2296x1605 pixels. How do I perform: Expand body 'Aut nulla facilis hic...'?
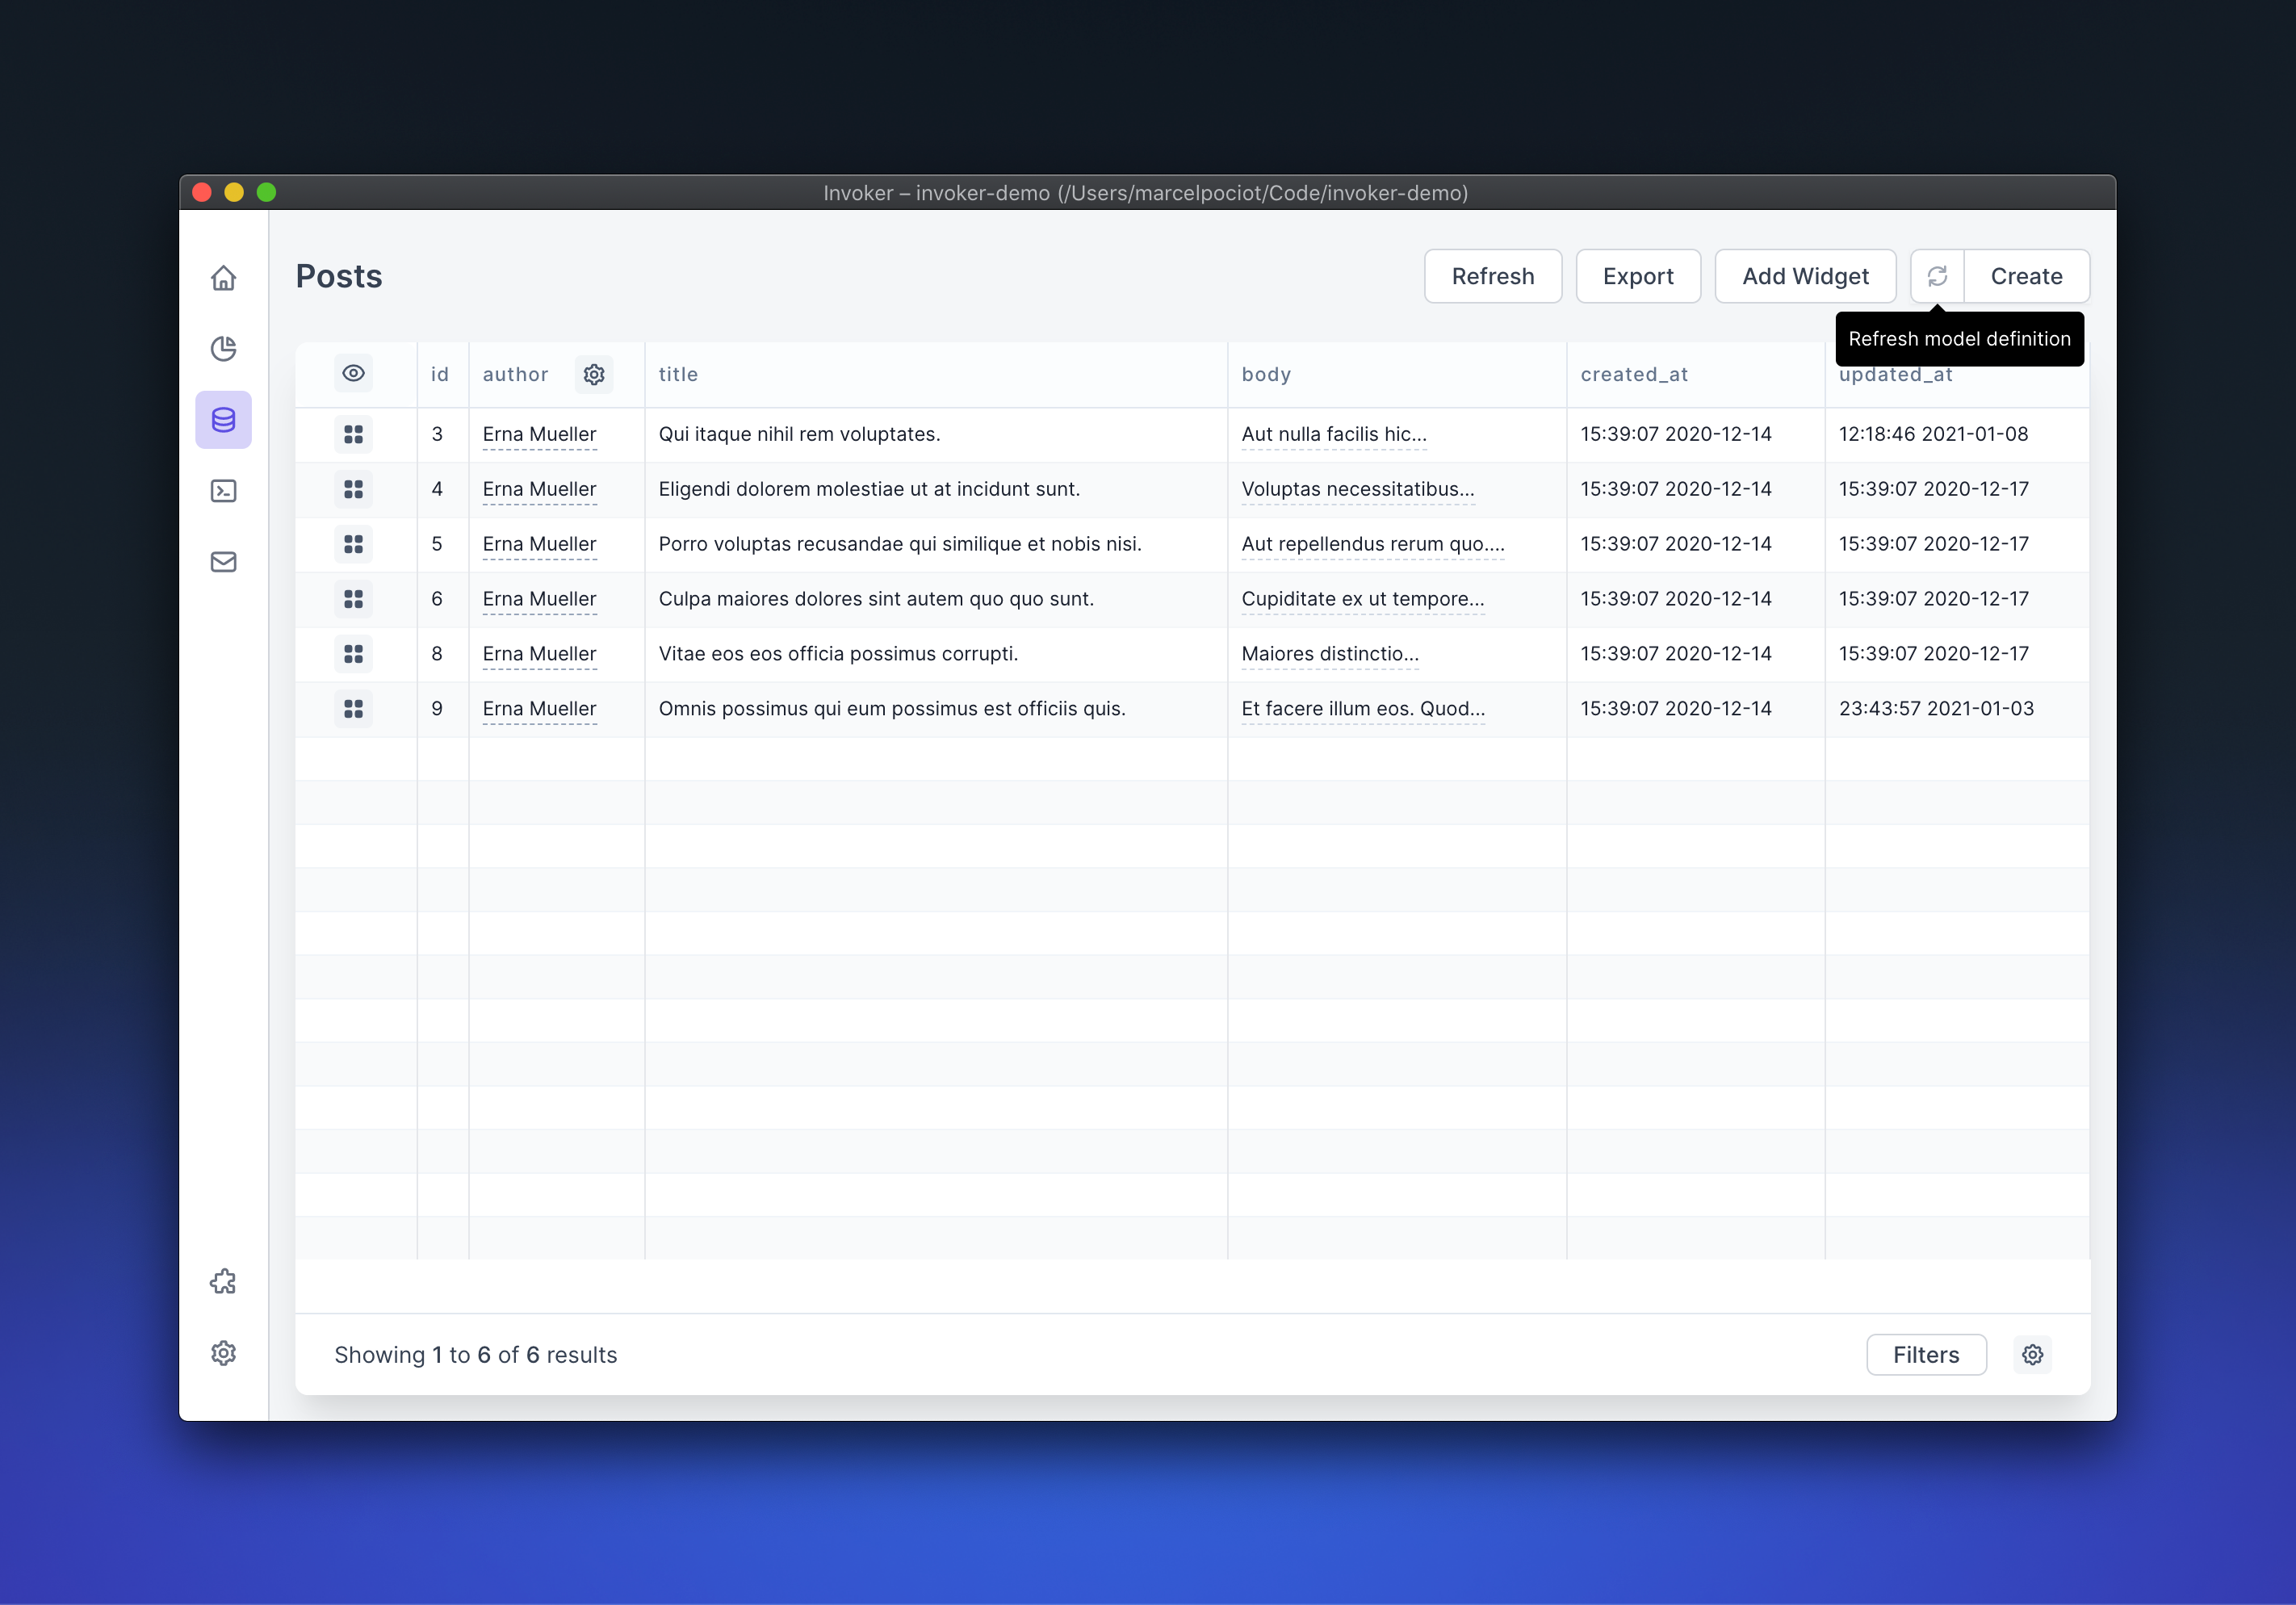(x=1334, y=434)
